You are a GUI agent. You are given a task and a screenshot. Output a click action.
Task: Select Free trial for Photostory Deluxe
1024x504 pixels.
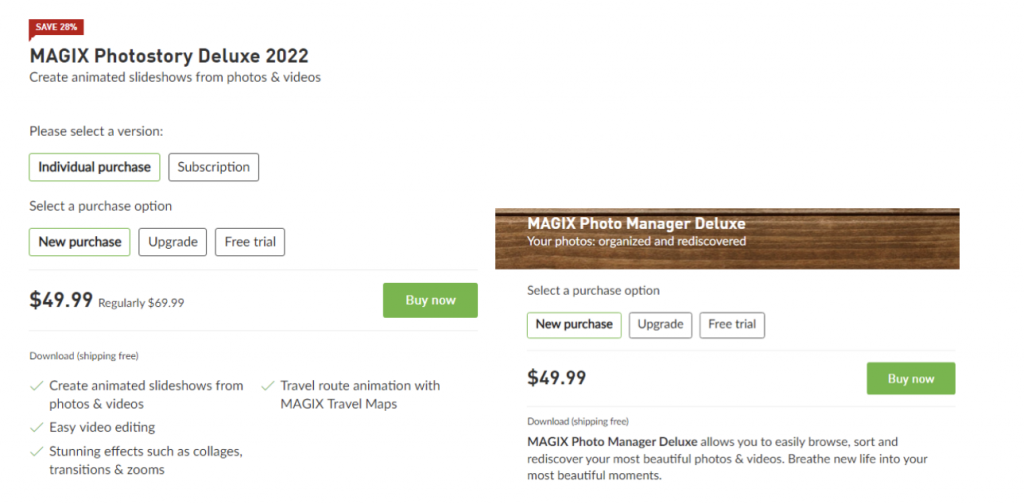pyautogui.click(x=250, y=242)
